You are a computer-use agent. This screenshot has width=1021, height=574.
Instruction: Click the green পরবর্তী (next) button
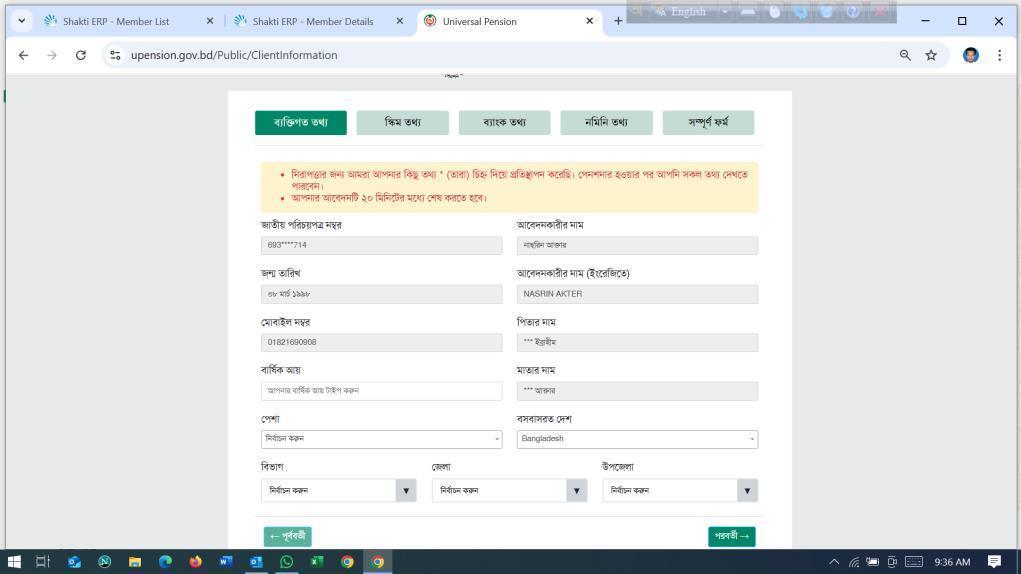coord(731,536)
